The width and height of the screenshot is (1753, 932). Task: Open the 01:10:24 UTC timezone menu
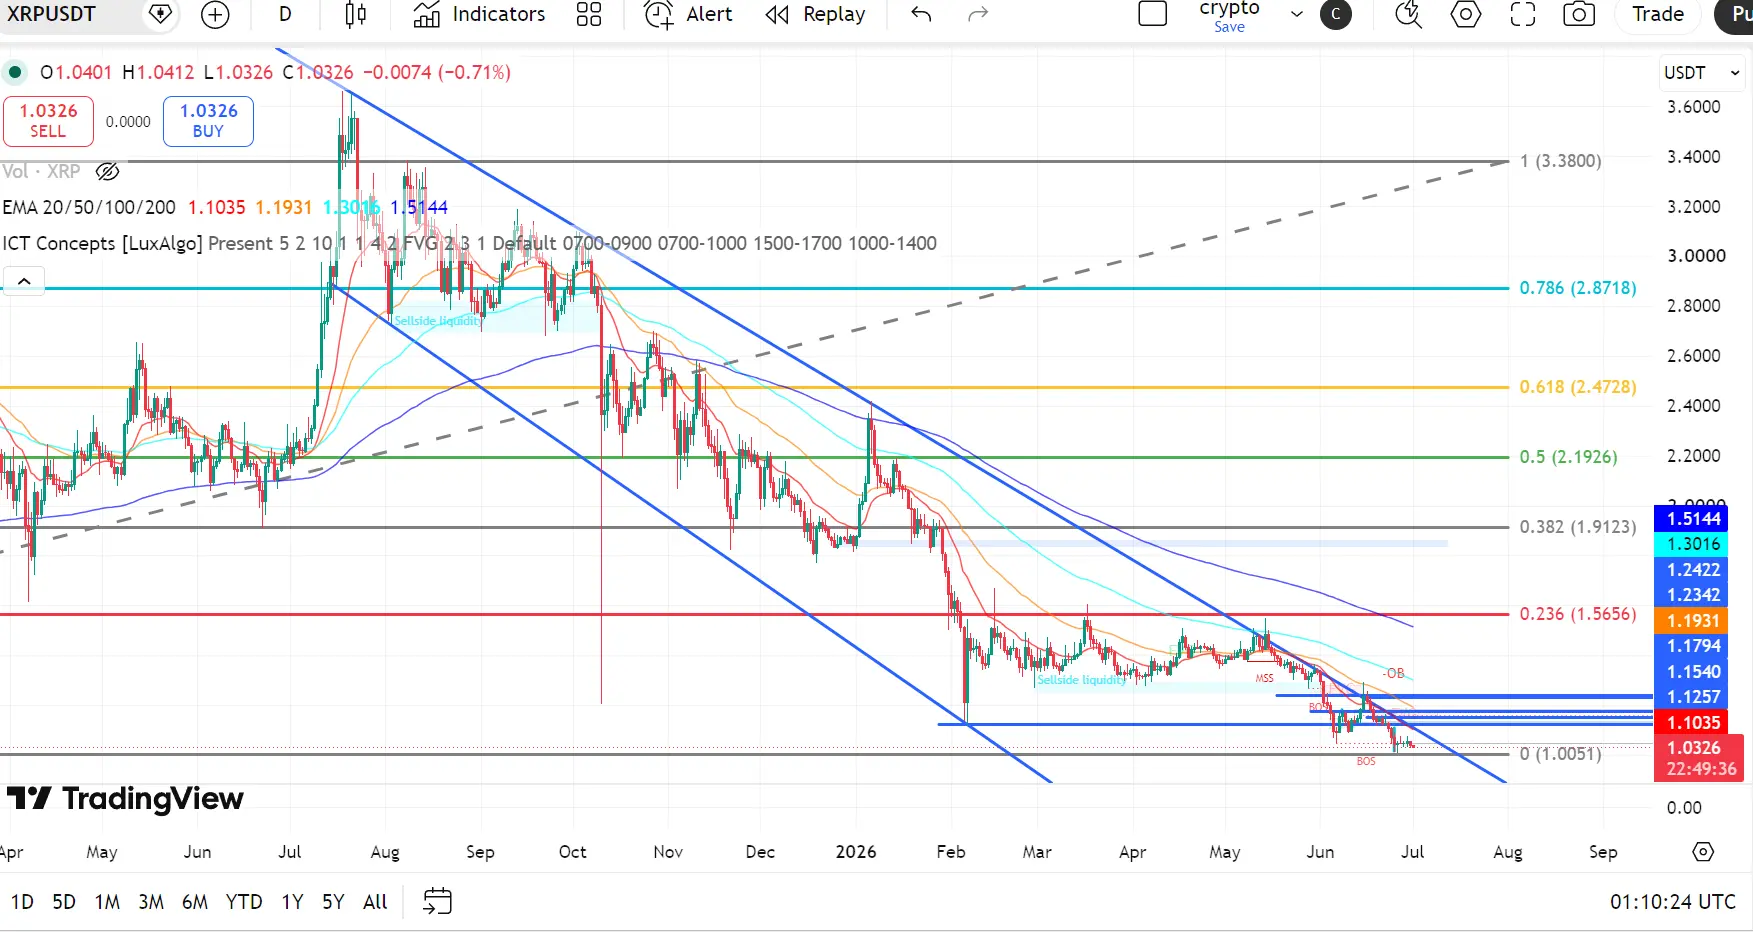1672,902
